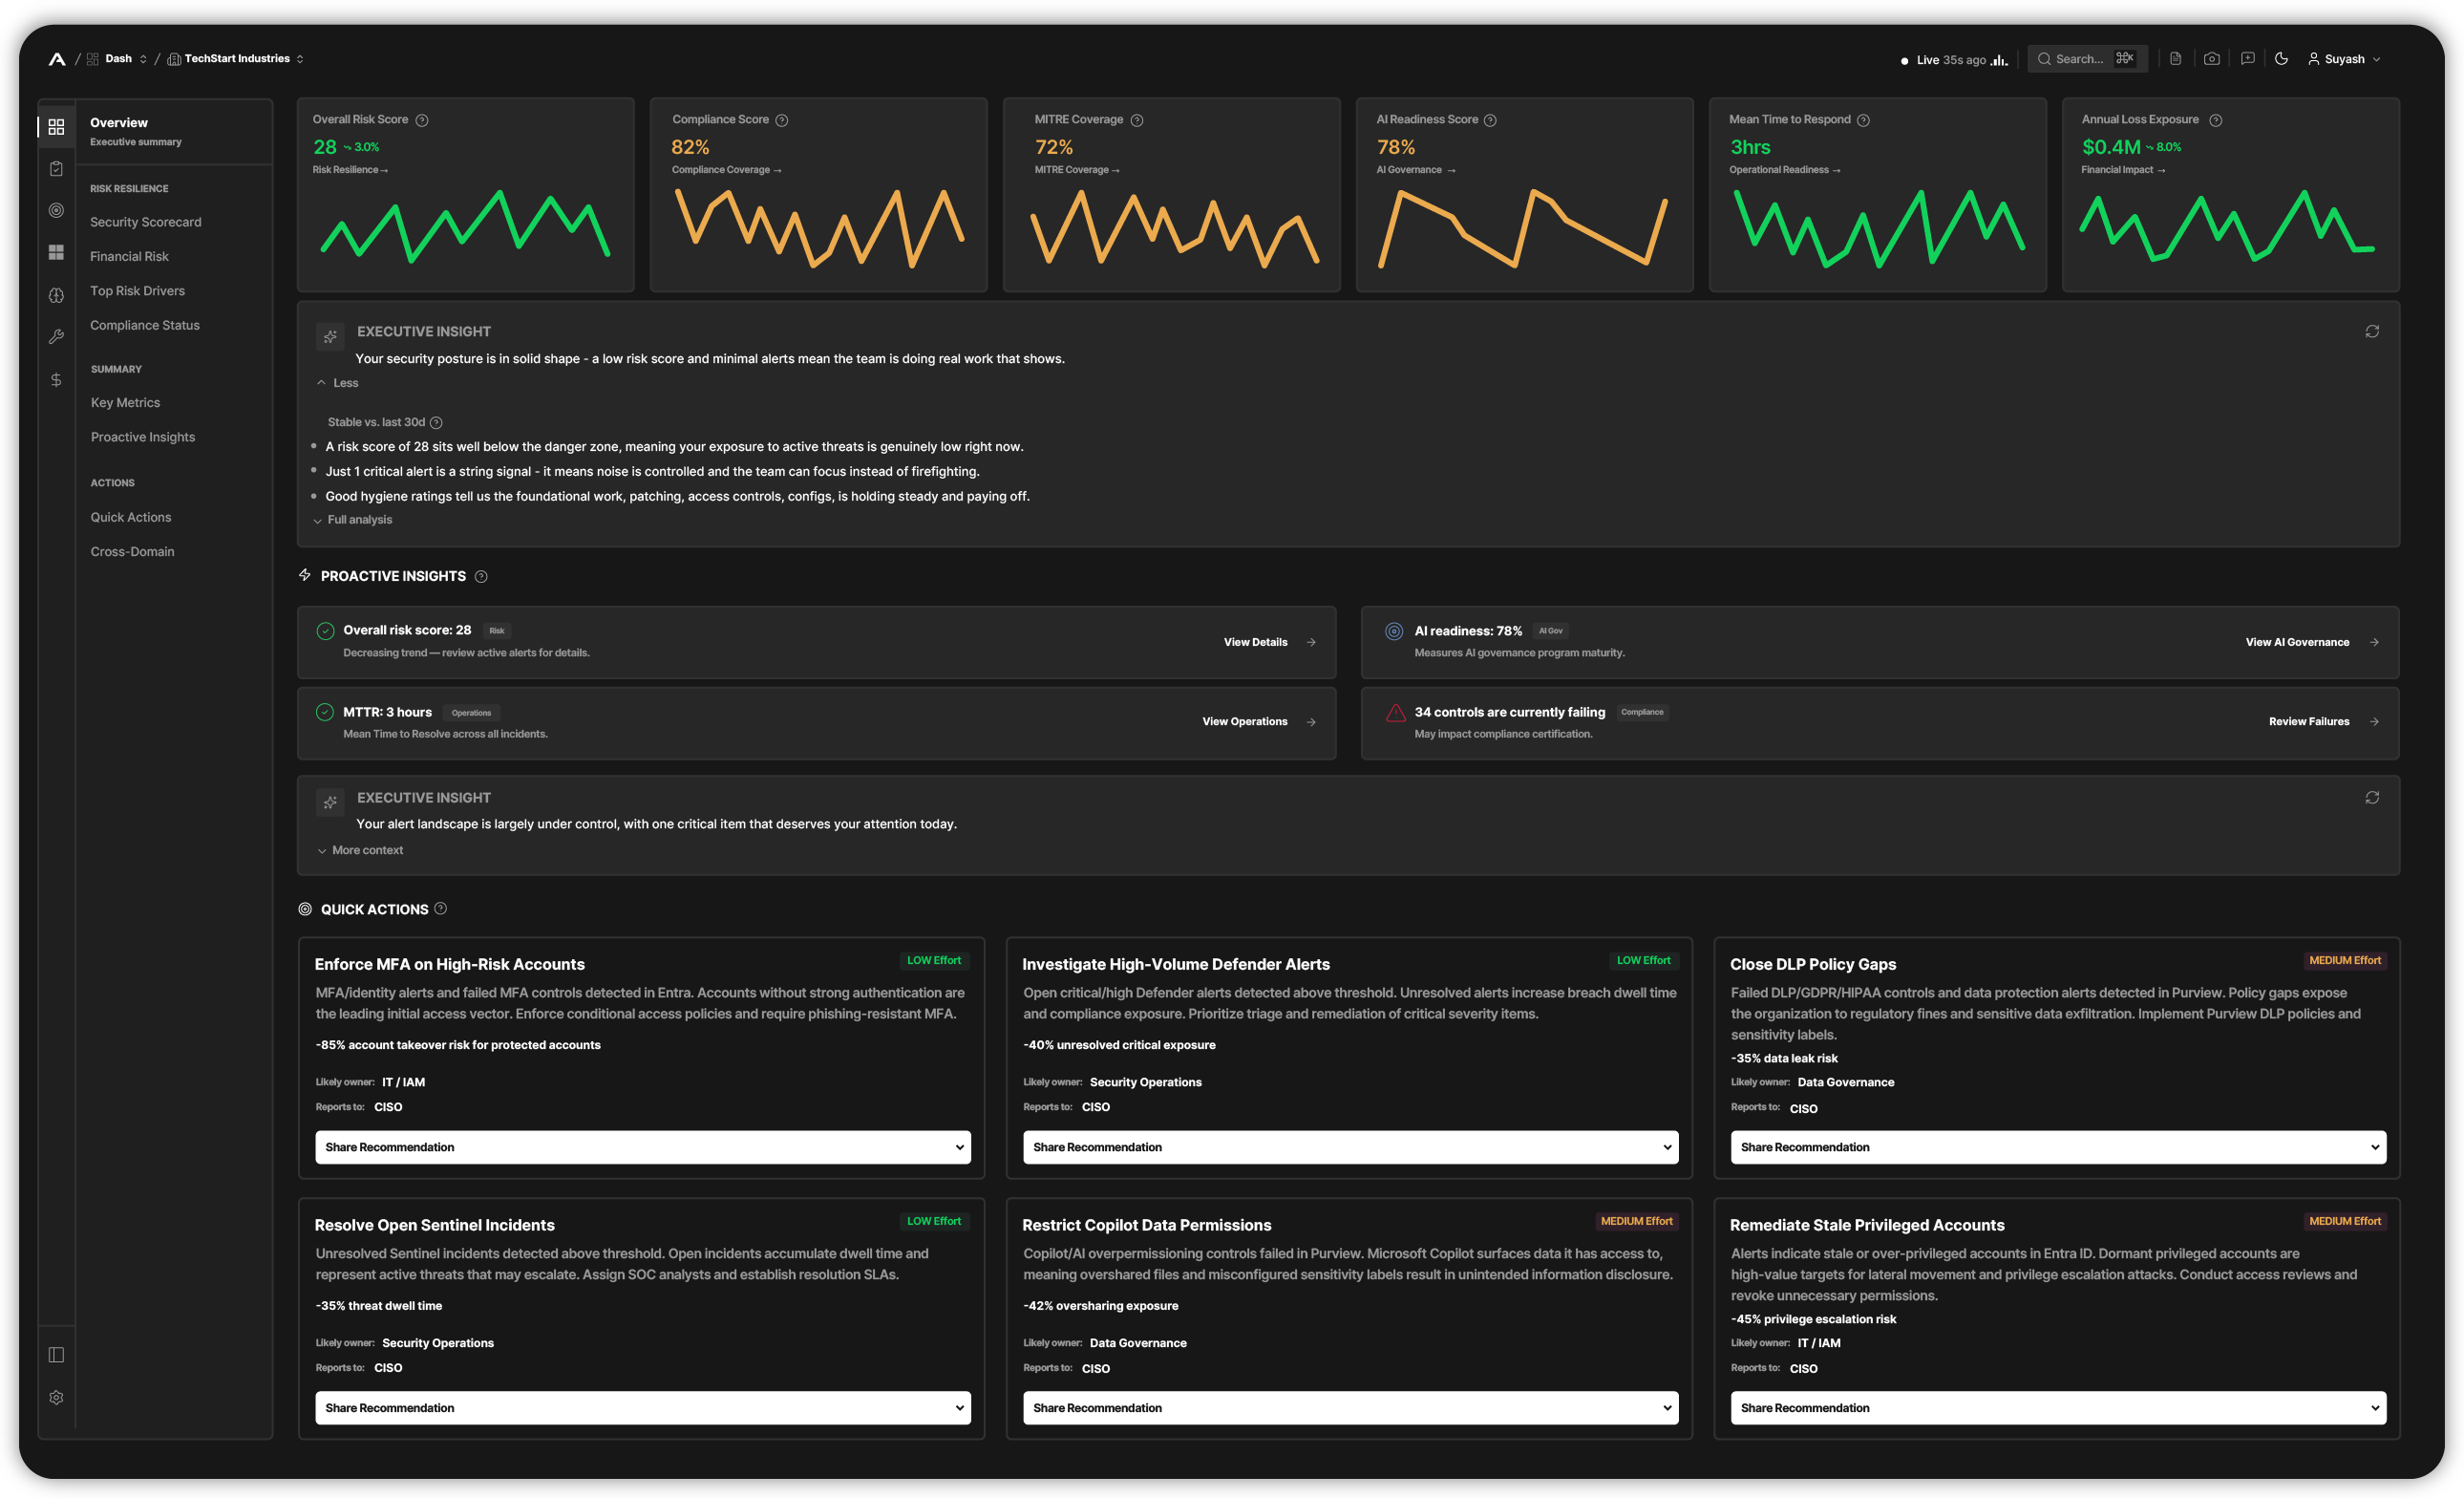This screenshot has height=1498, width=2464.
Task: Open Share Recommendation dropdown for Close DLP Policy Gaps
Action: [2057, 1147]
